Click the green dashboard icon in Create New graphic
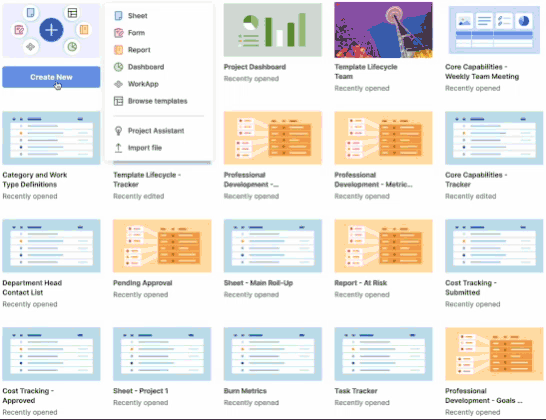This screenshot has width=546, height=420. pos(72,46)
